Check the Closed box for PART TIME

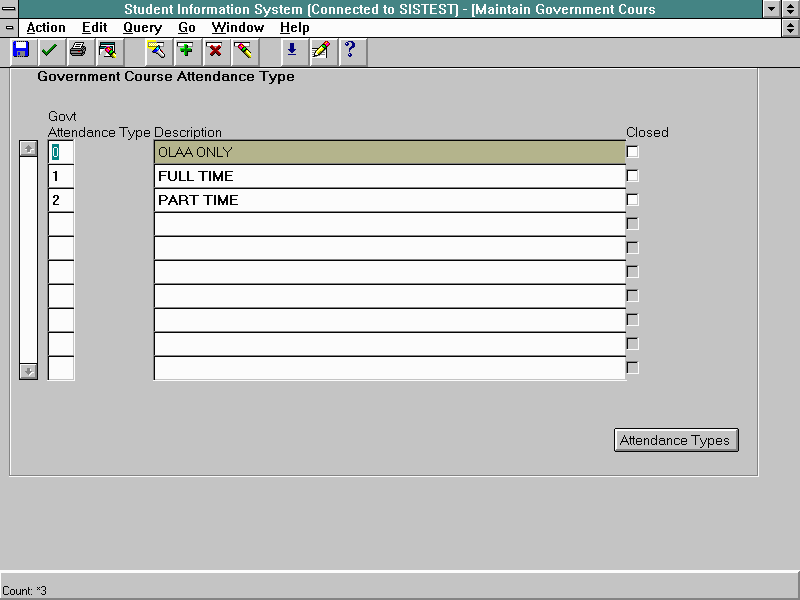tap(632, 200)
